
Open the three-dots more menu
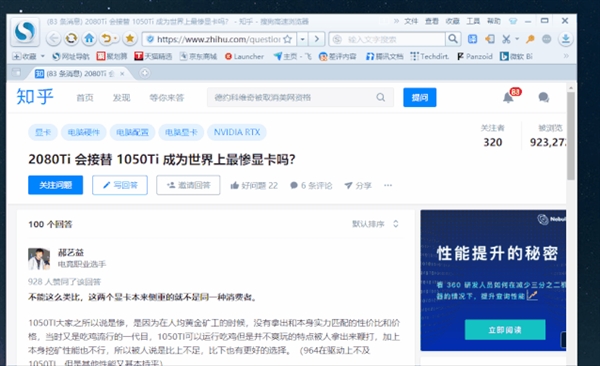(388, 185)
